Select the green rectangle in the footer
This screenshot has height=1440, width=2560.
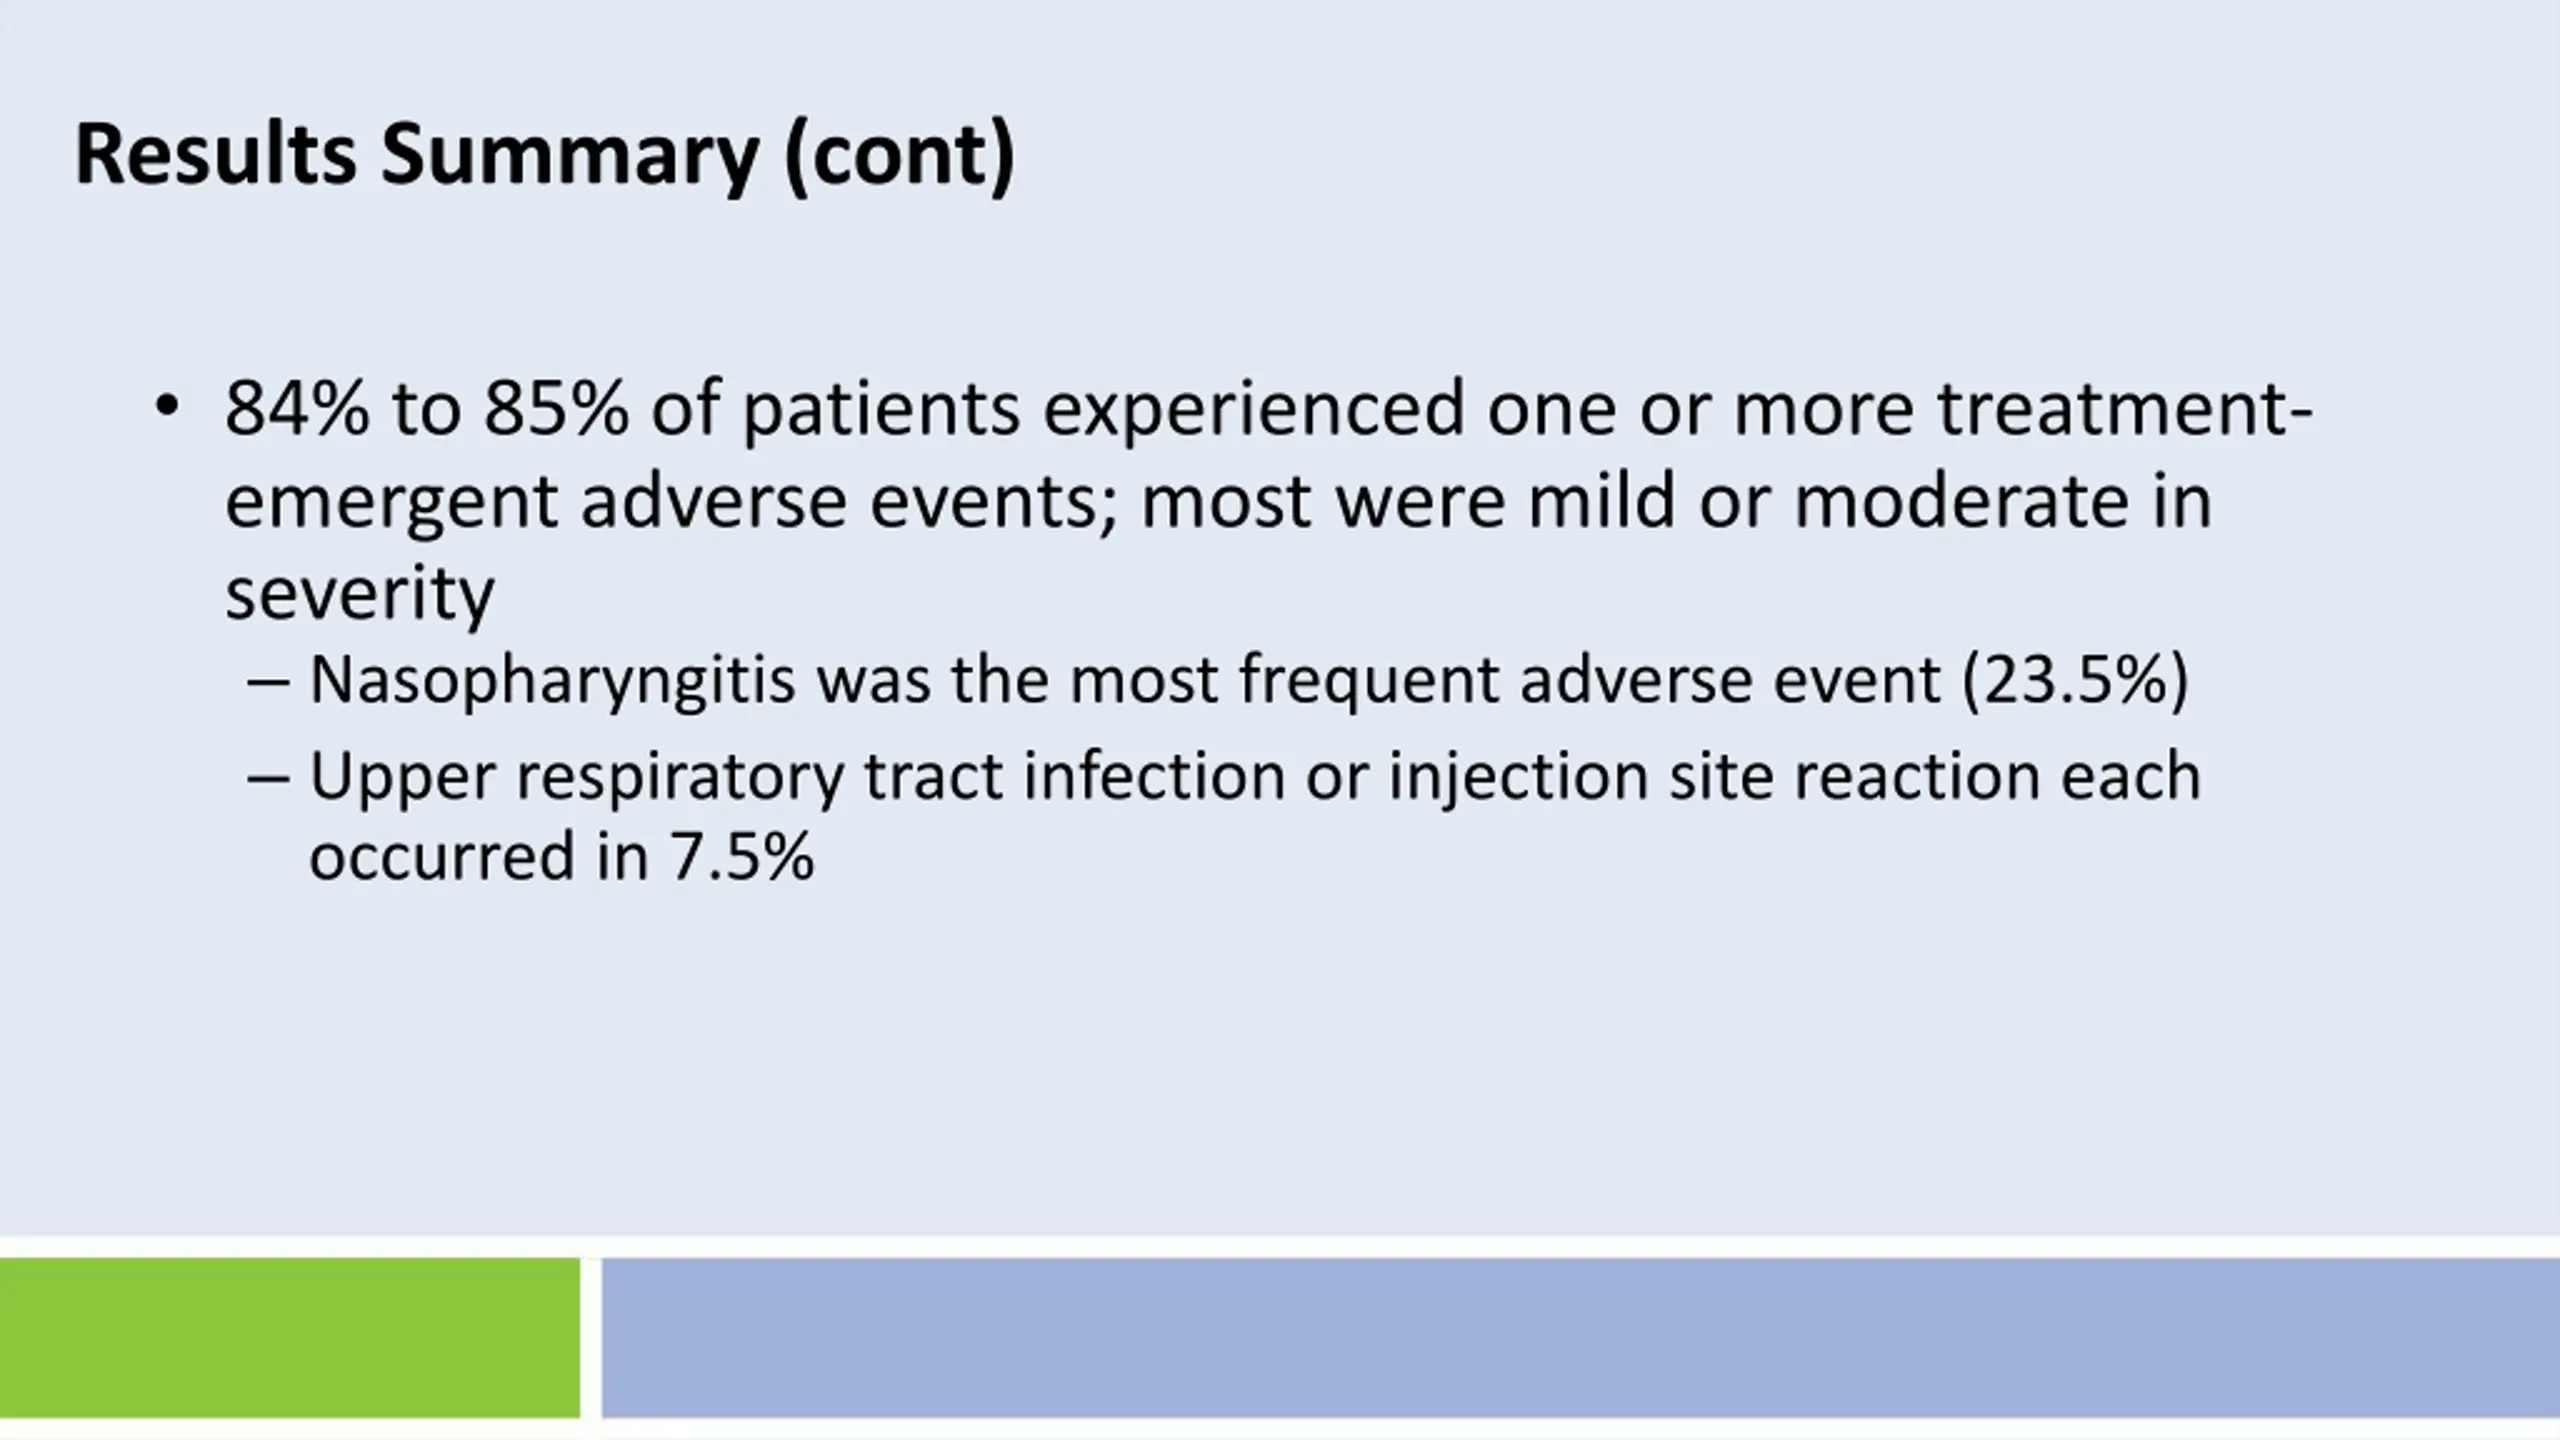click(x=290, y=1338)
